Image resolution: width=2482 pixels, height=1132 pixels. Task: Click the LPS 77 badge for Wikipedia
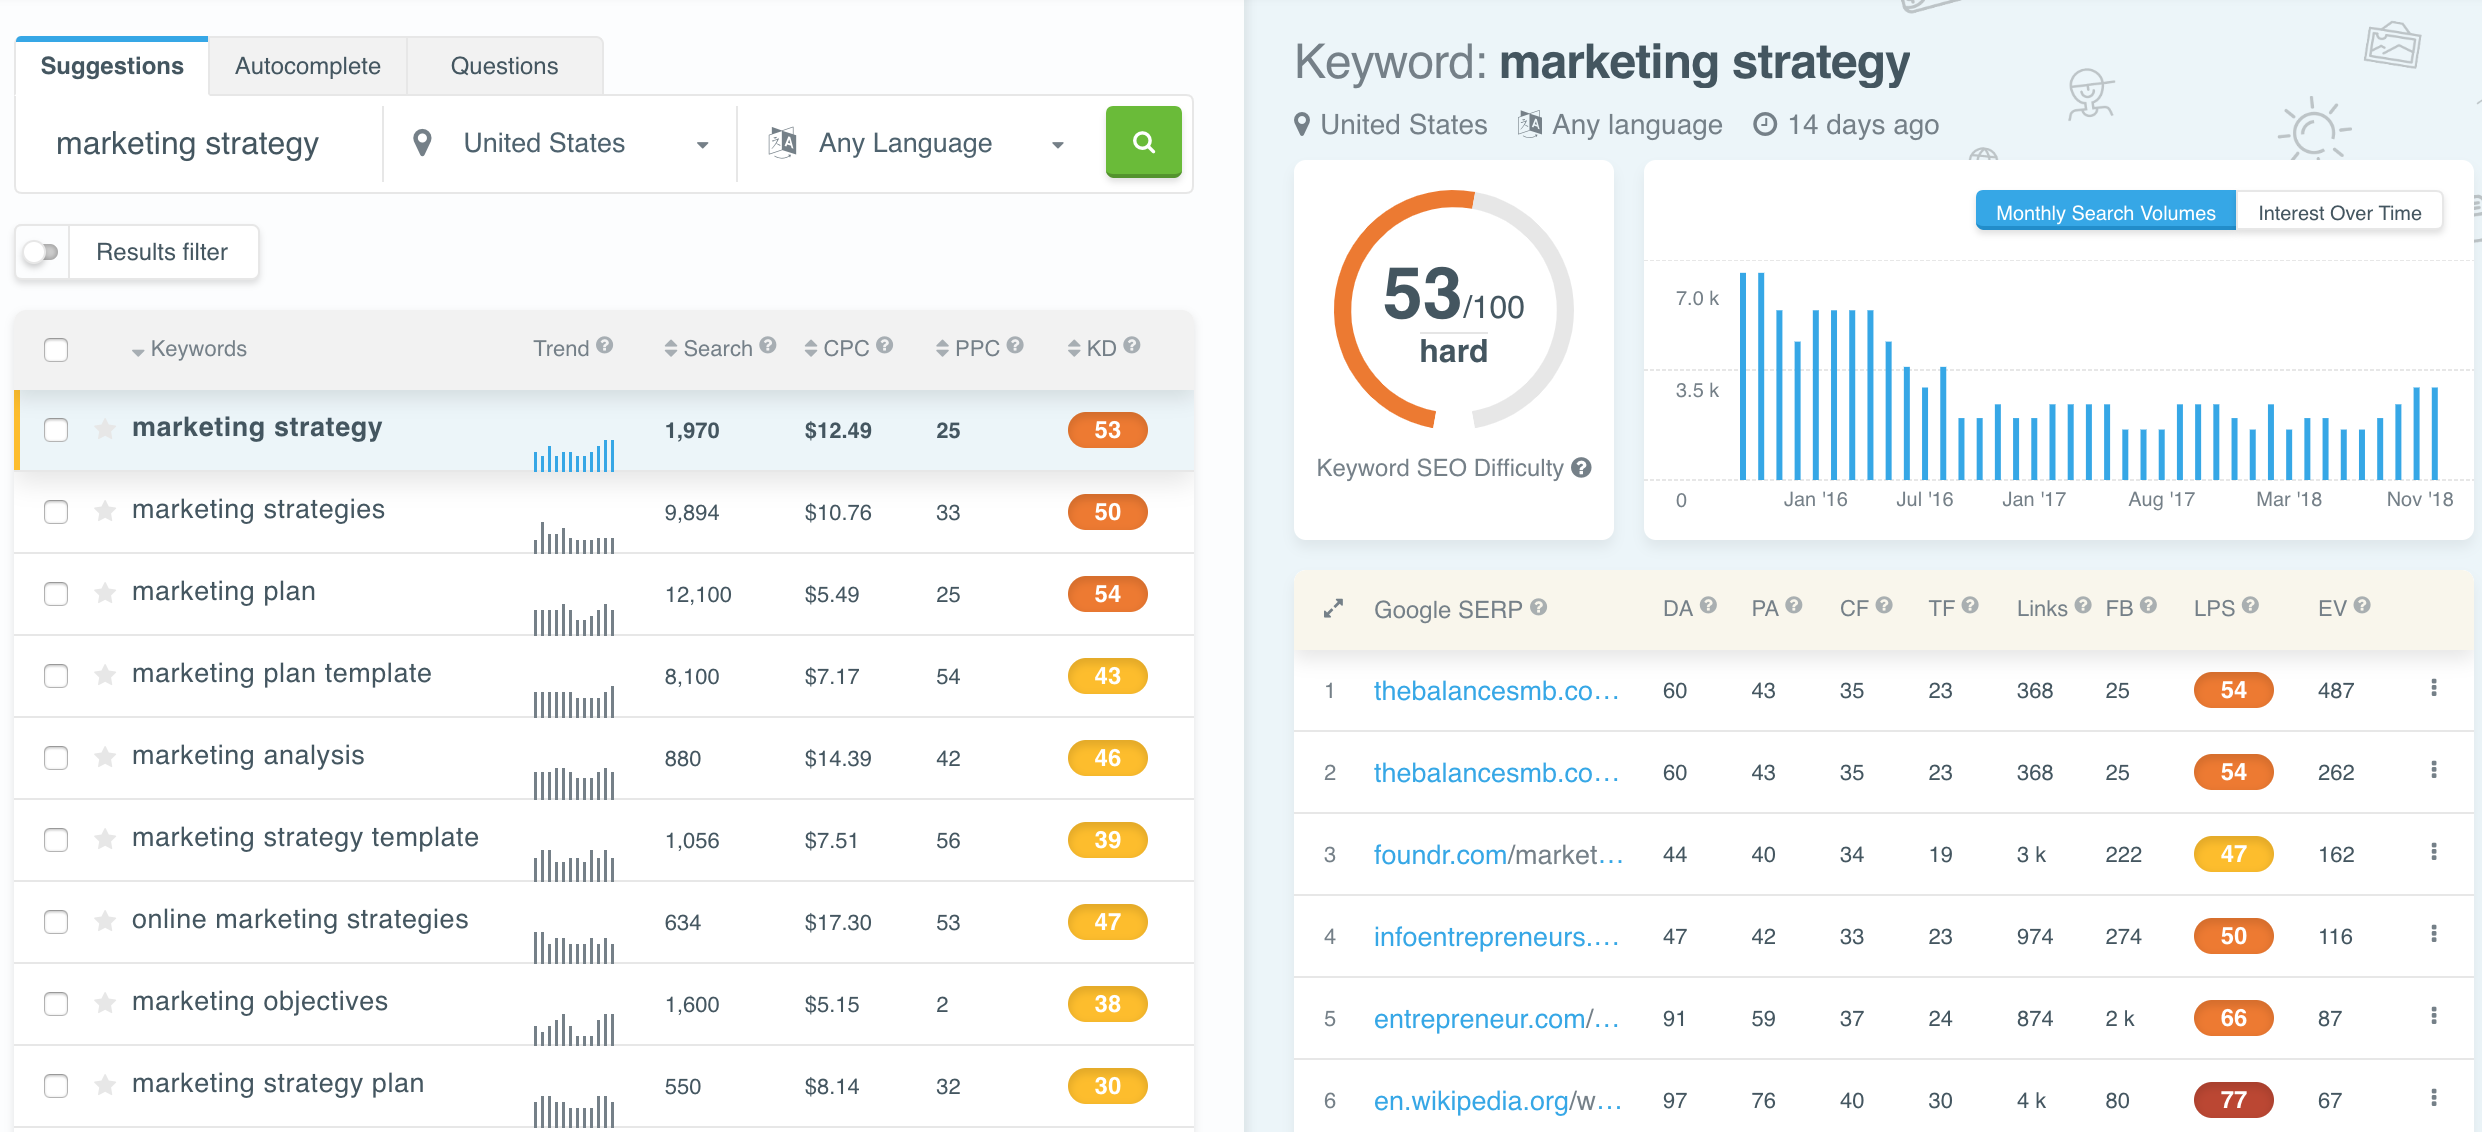2233,1100
